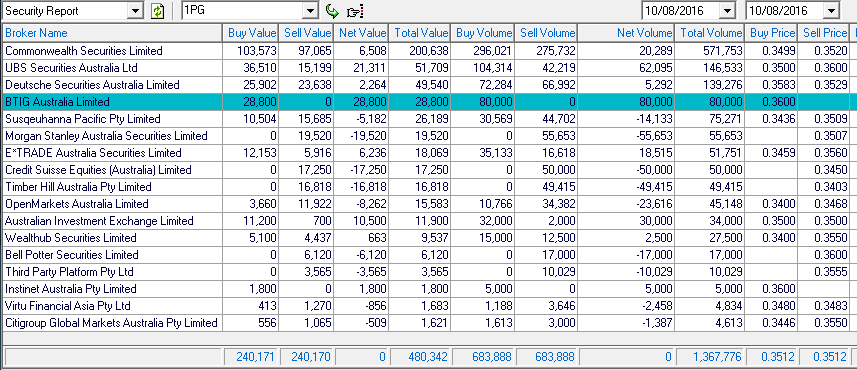Click Virtu Financial Net Value cell -856
857x370 pixels.
(x=362, y=306)
